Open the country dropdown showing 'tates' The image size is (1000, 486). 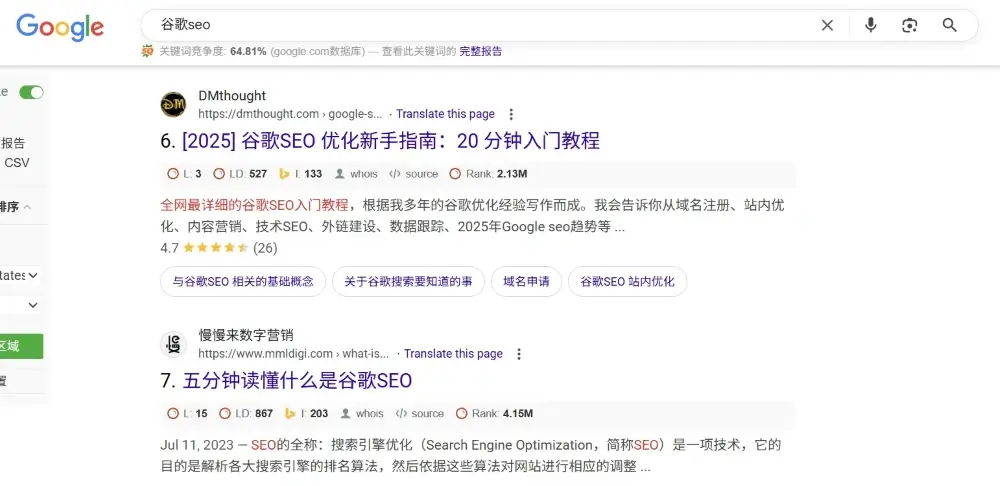[x=20, y=276]
